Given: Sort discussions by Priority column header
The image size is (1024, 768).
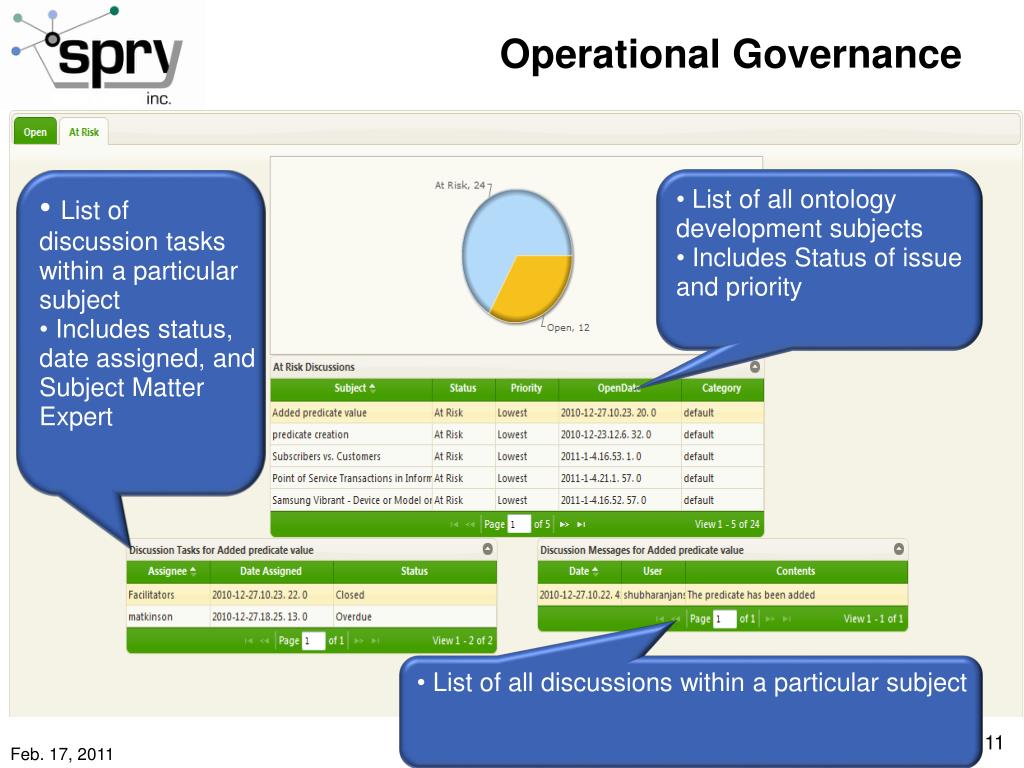Looking at the screenshot, I should coord(526,389).
